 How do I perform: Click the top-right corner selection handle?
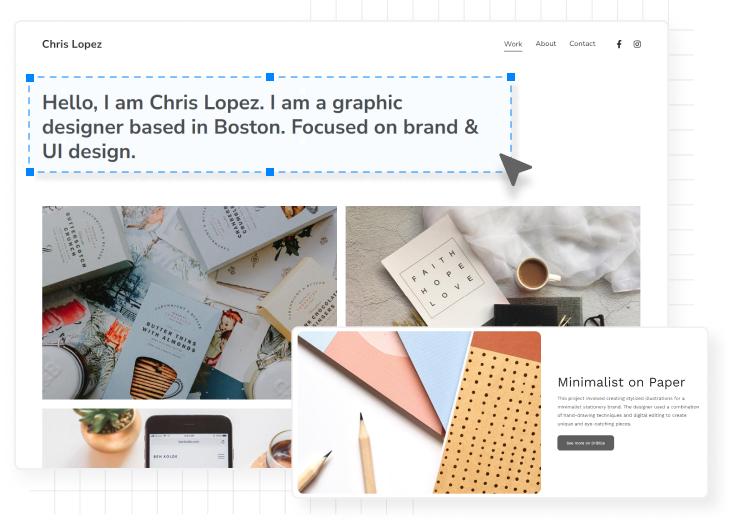click(511, 77)
